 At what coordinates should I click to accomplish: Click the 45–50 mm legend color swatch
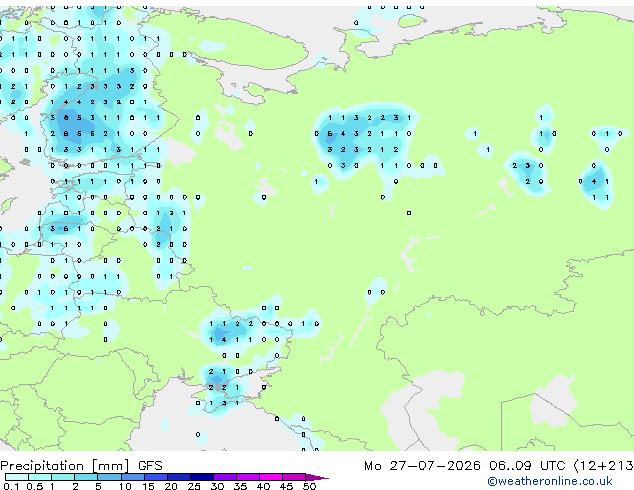[294, 477]
